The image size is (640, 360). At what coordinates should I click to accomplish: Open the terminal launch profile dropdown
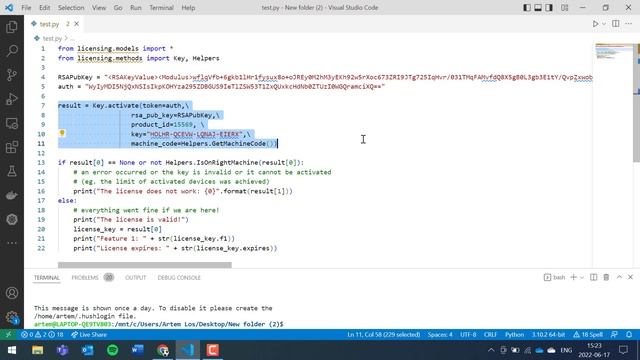(582, 278)
